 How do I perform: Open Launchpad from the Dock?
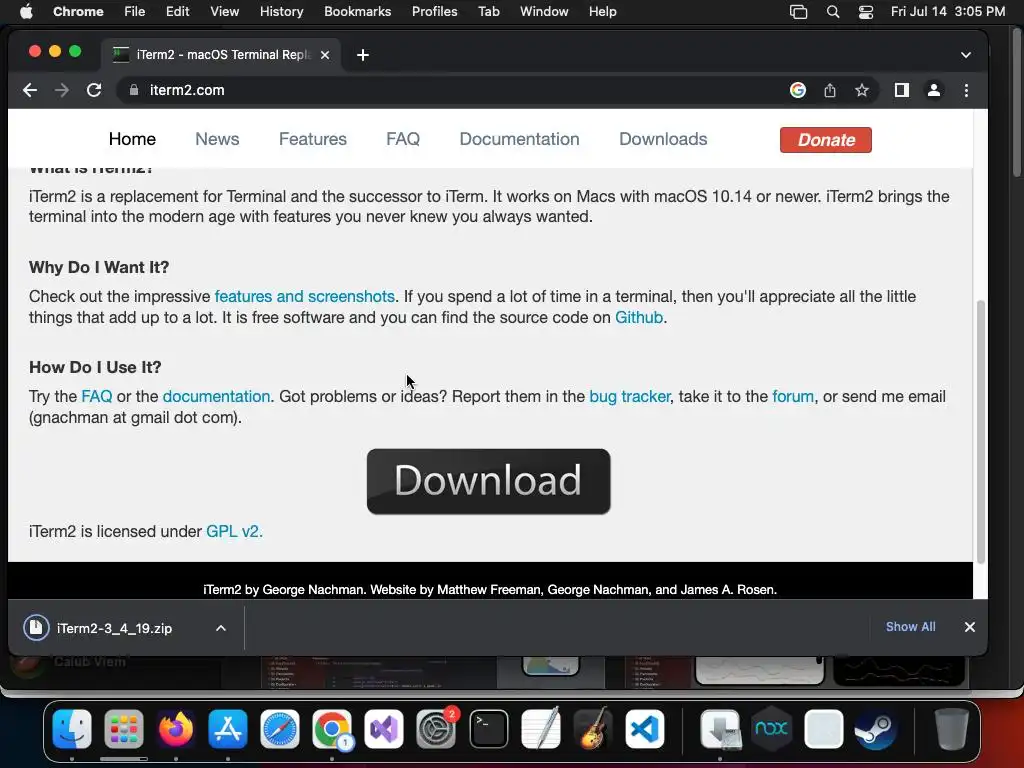pyautogui.click(x=123, y=729)
